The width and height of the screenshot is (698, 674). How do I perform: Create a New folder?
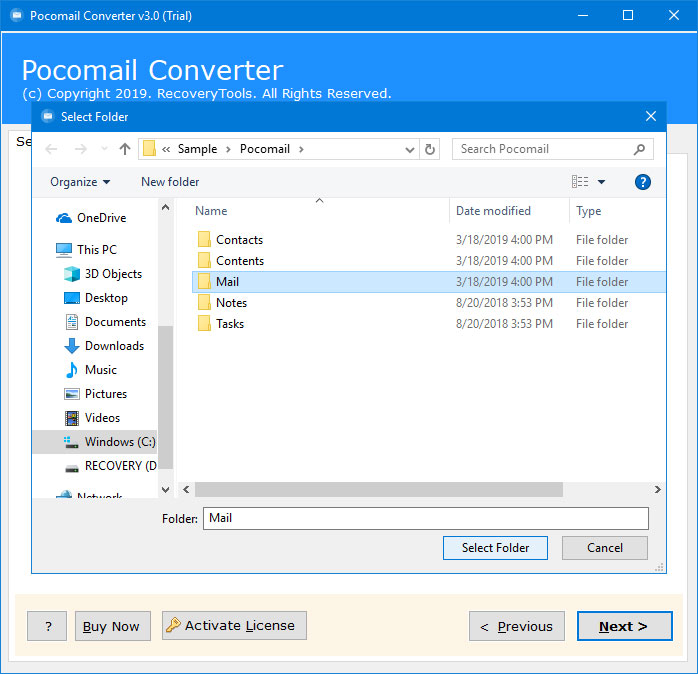coord(170,182)
